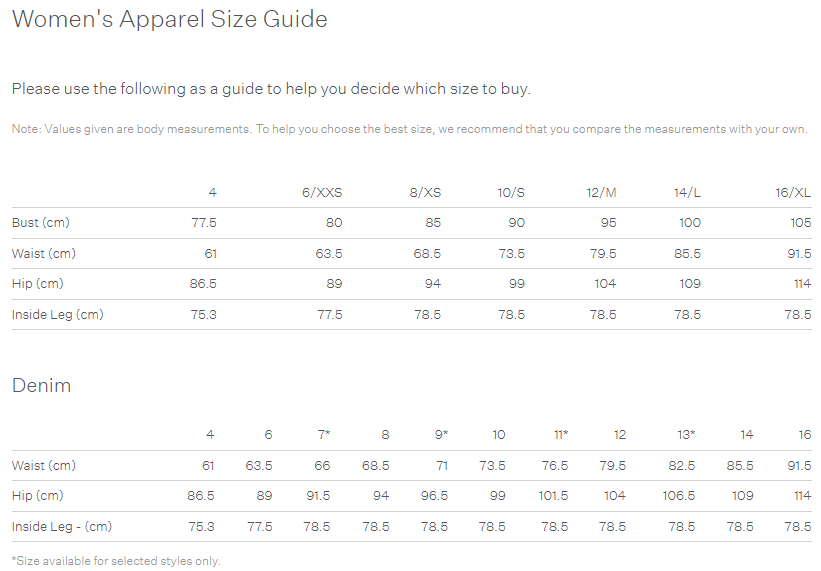Click the Denim section heading
Screen dimensions: 821x571
point(41,386)
